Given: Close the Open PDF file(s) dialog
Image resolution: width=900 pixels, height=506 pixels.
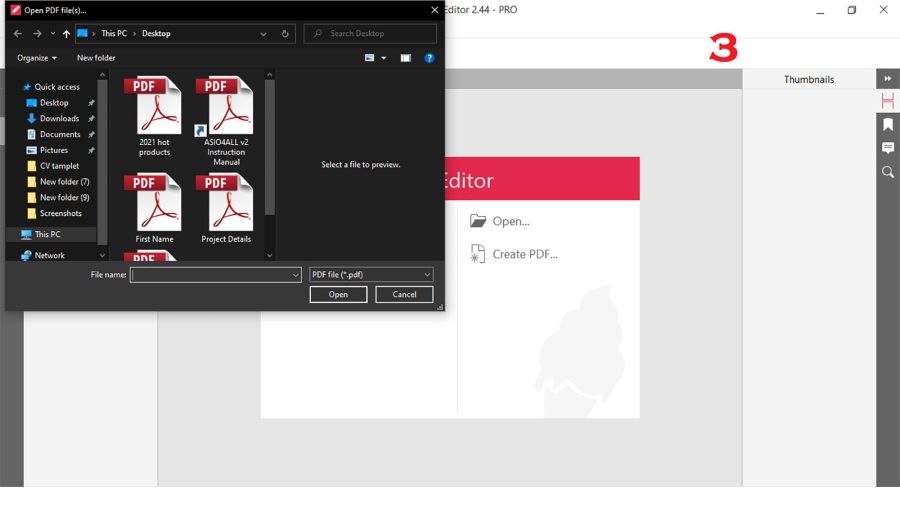Looking at the screenshot, I should pos(435,10).
